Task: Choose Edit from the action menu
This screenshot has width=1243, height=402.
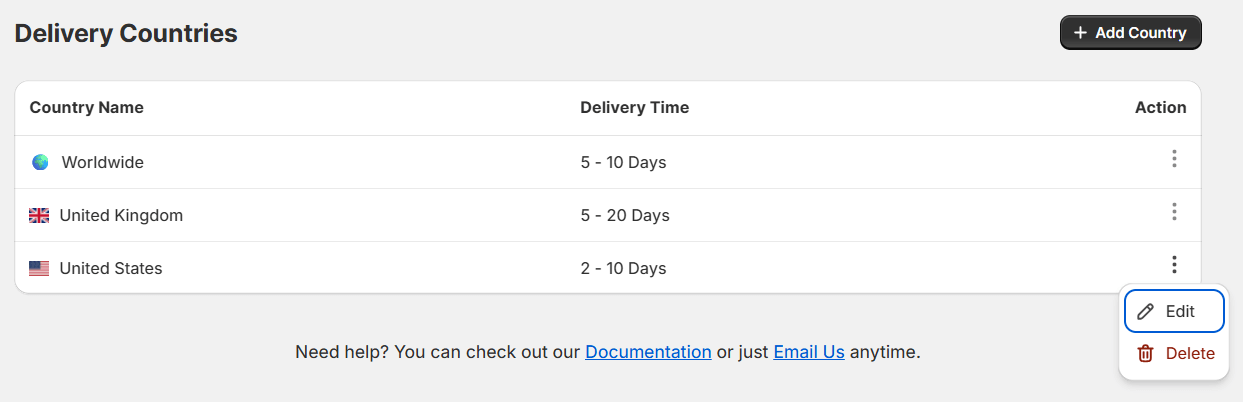Action: [x=1174, y=311]
